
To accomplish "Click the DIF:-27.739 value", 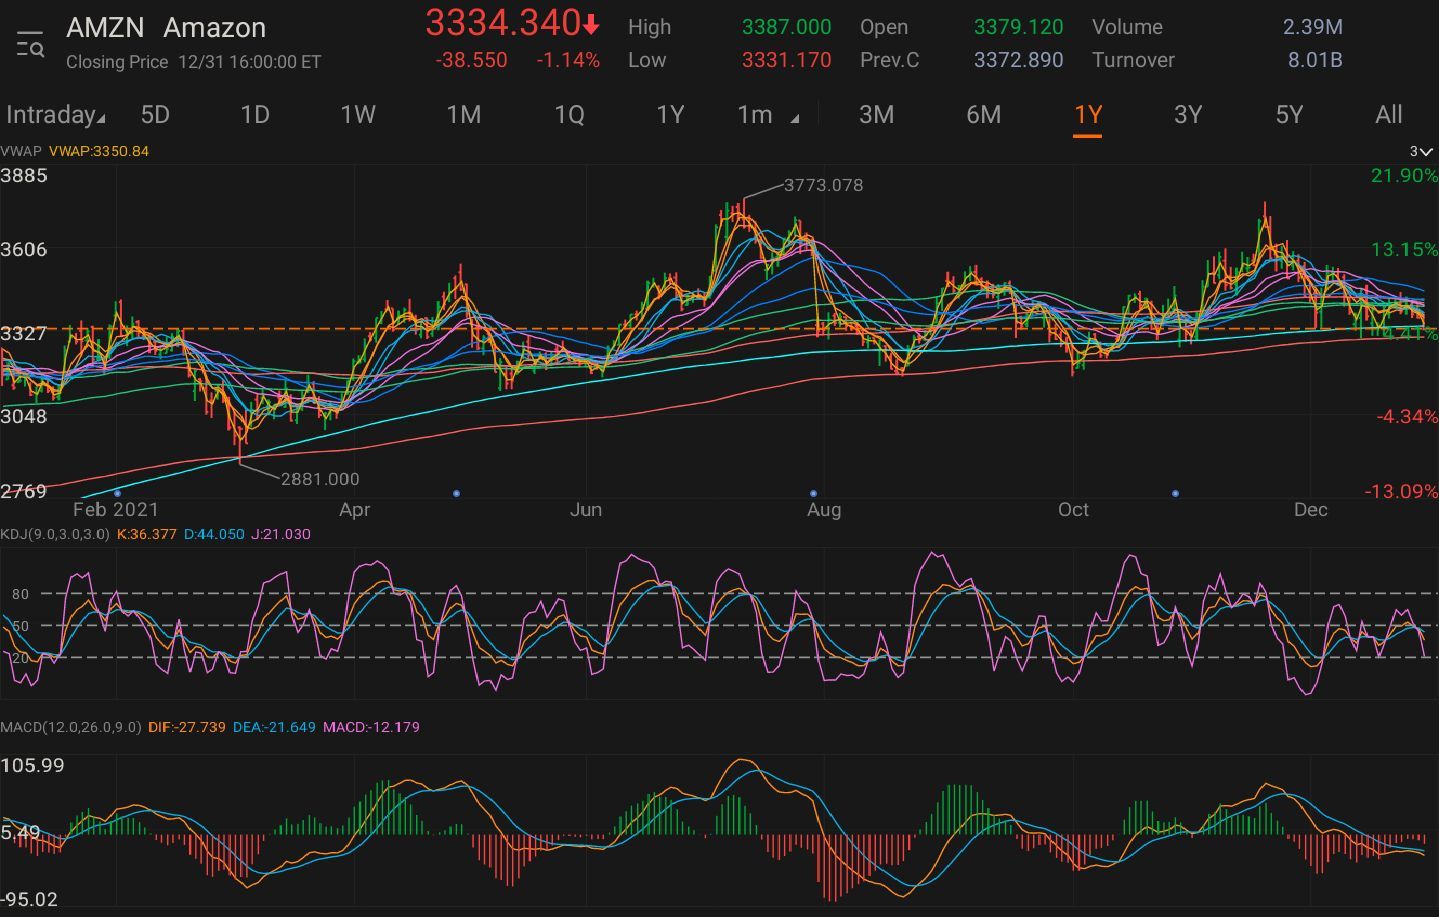I will 187,727.
